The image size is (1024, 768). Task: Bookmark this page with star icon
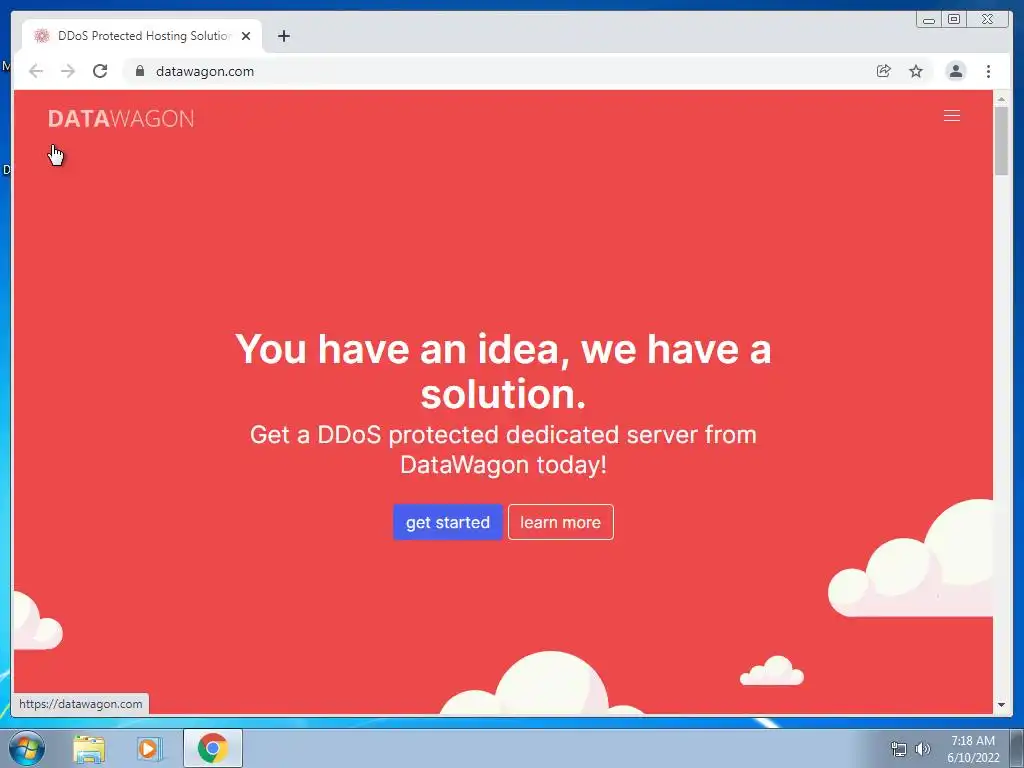click(916, 71)
